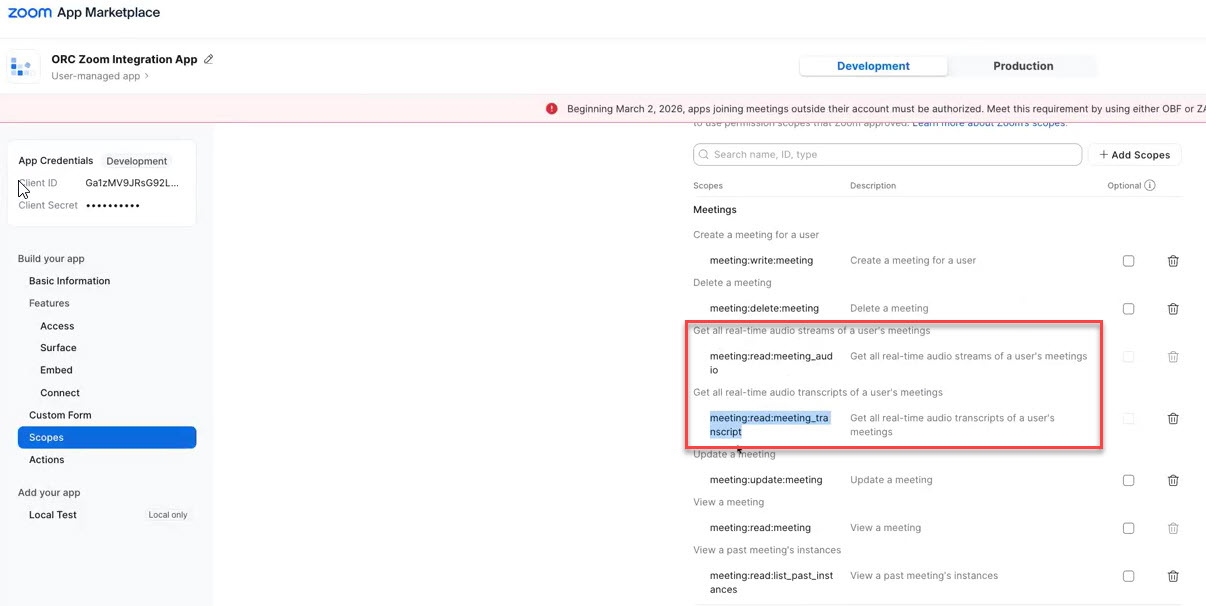Toggle optional checkbox for meeting:read:meeting_audio

point(1128,357)
